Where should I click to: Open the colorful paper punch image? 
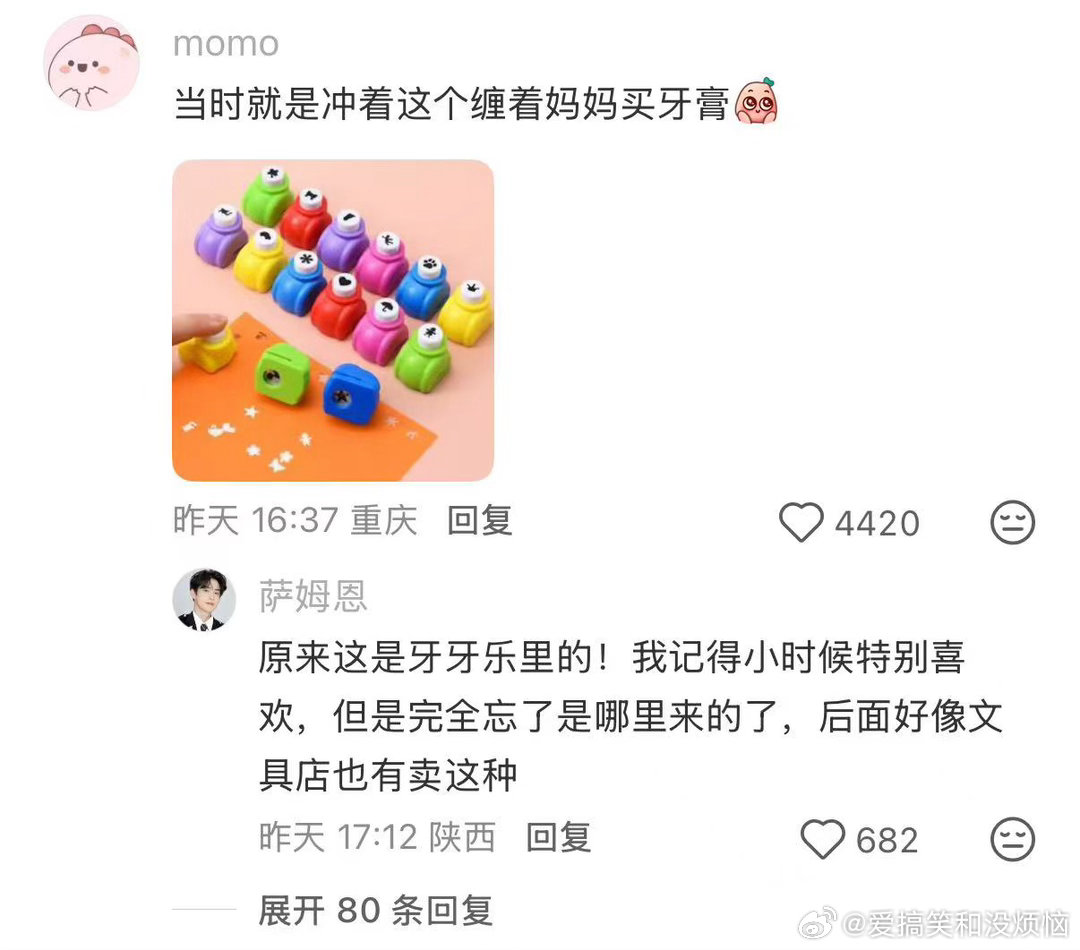333,320
